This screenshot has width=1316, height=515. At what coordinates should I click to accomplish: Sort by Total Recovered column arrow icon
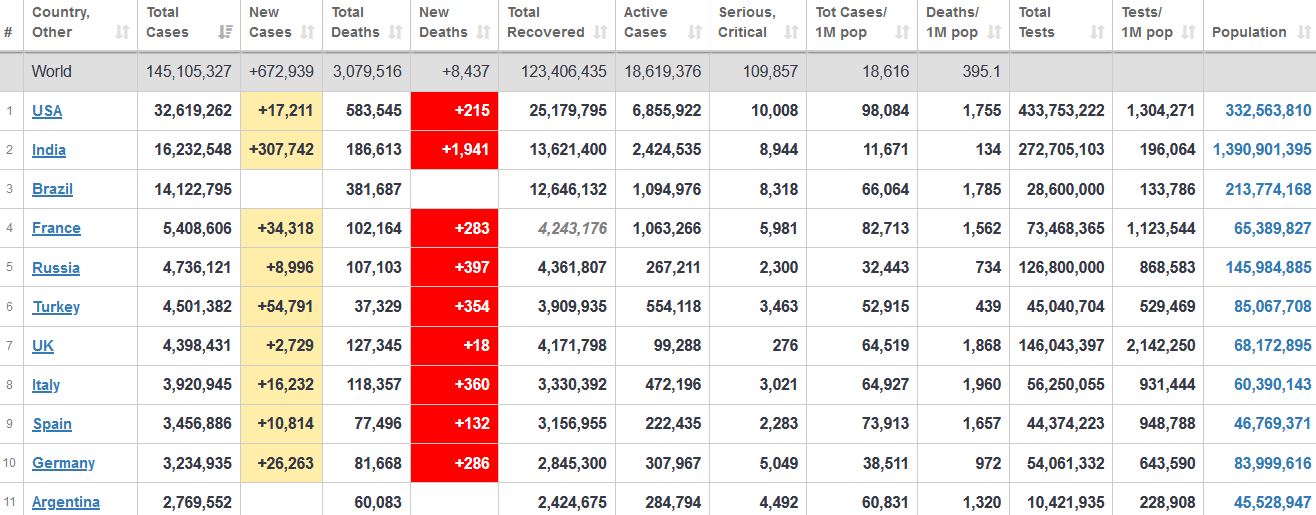[601, 32]
